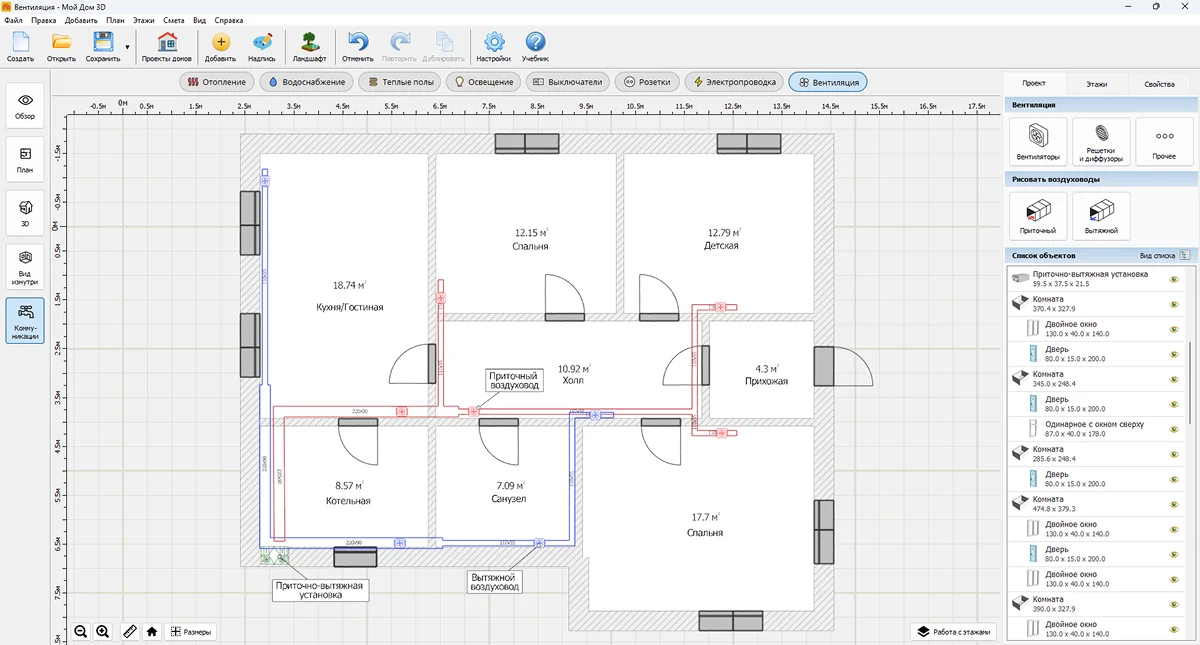Open the Ландшафт landscape tool
Viewport: 1200px width, 645px height.
[x=309, y=47]
